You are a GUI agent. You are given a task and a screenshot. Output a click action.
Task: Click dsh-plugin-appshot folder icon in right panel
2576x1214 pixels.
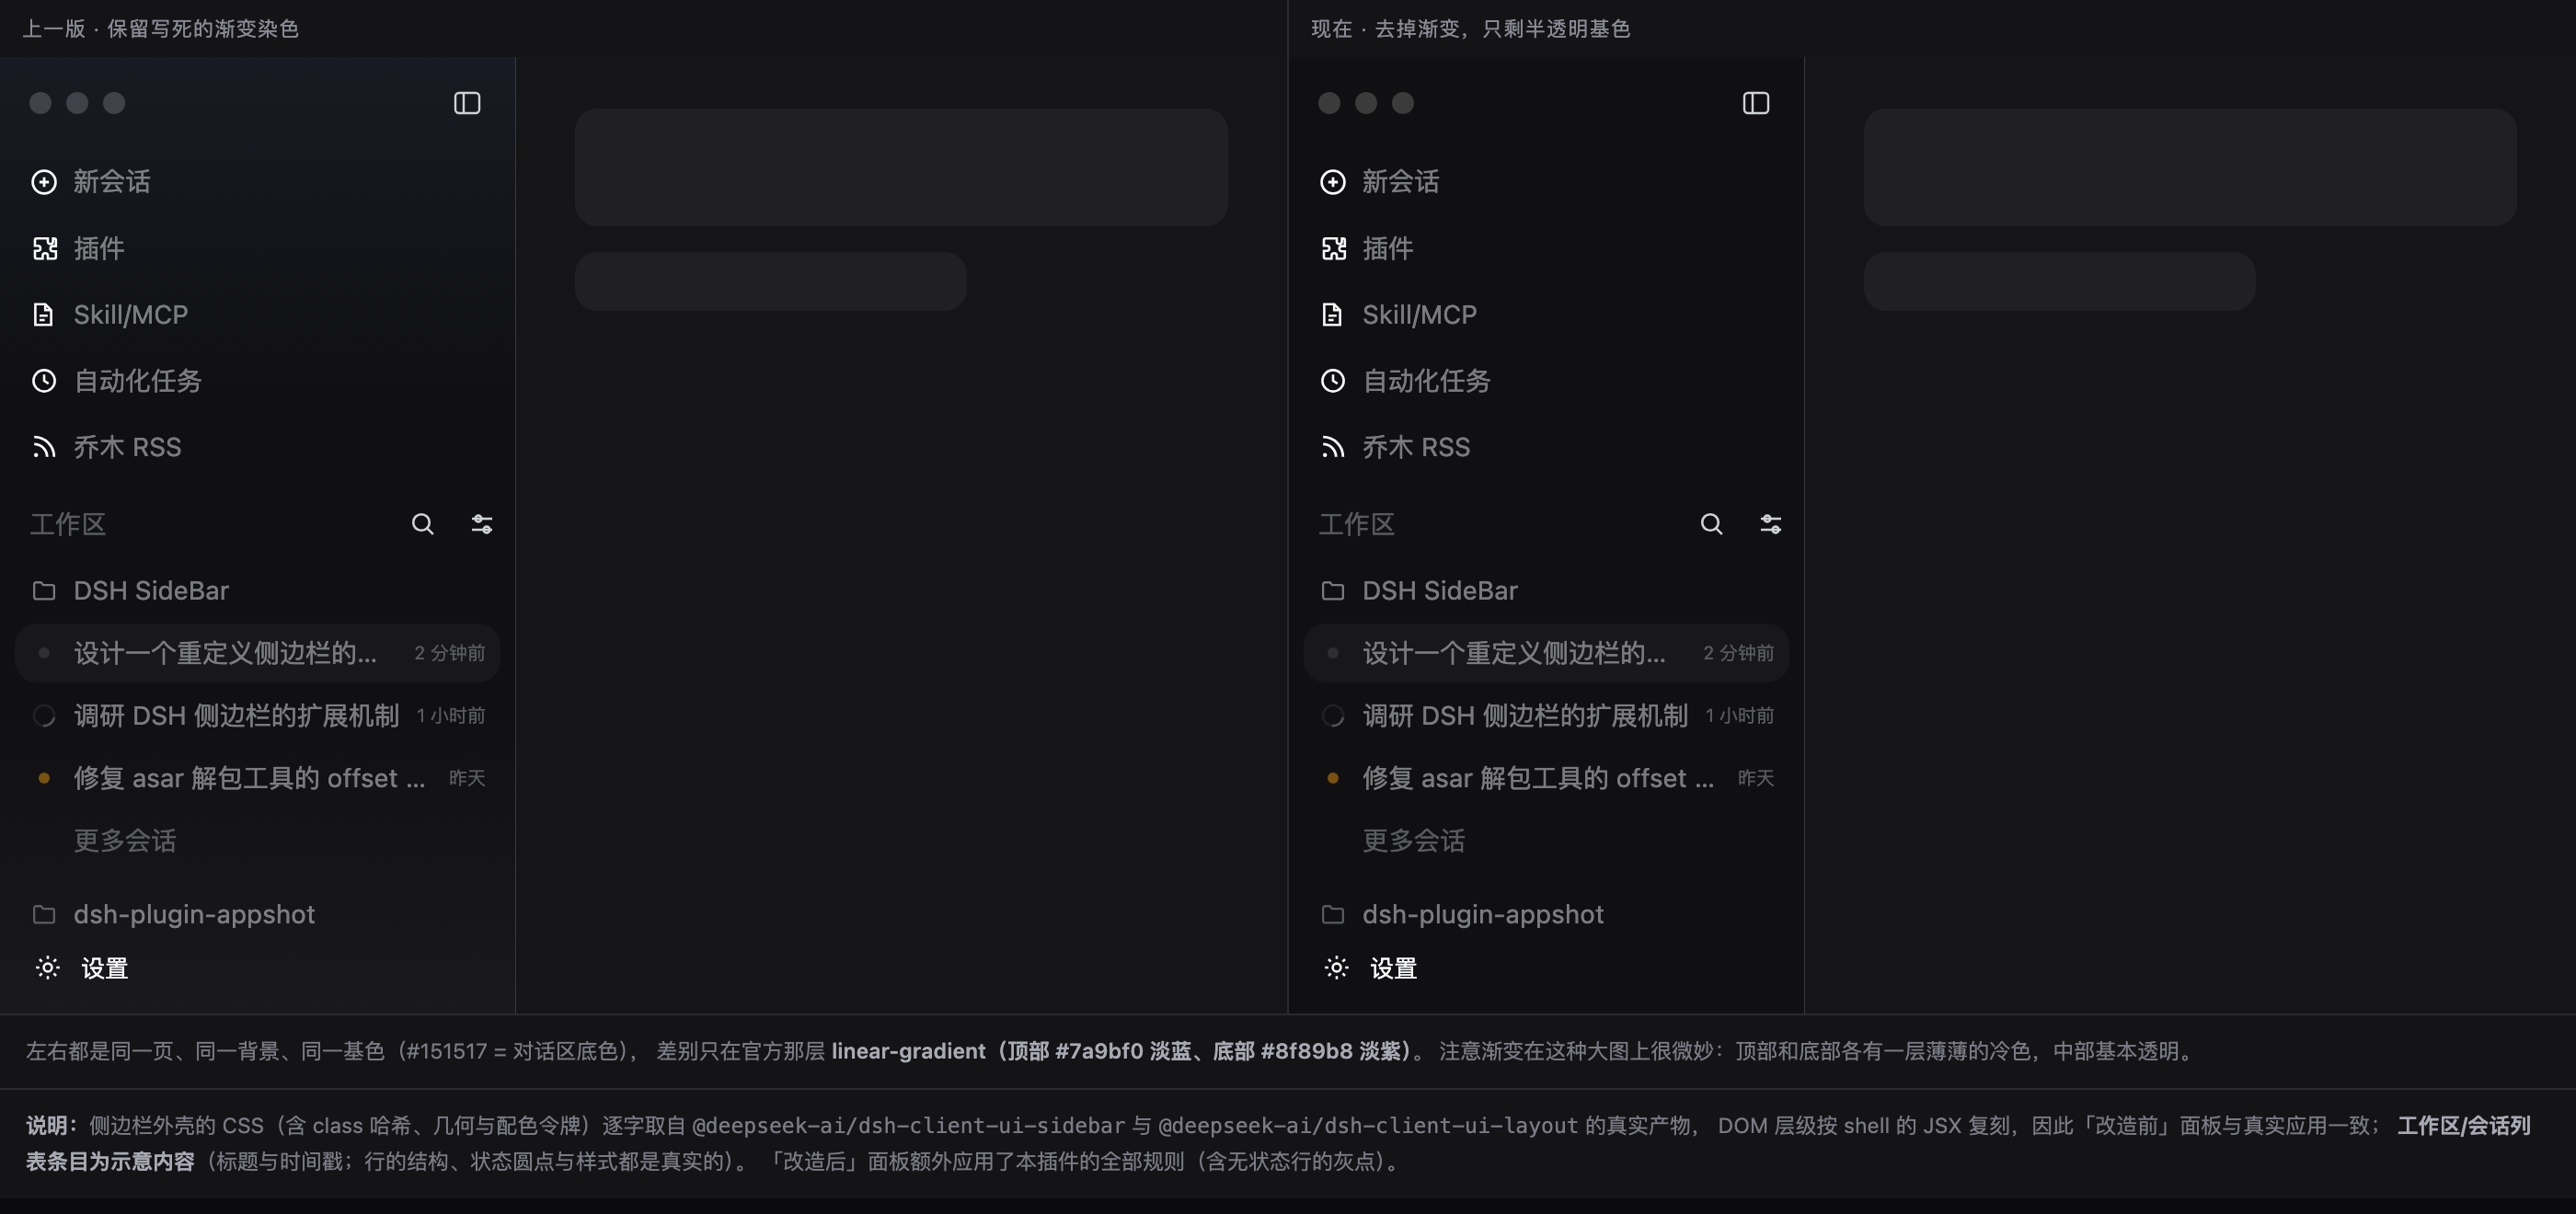pos(1333,914)
